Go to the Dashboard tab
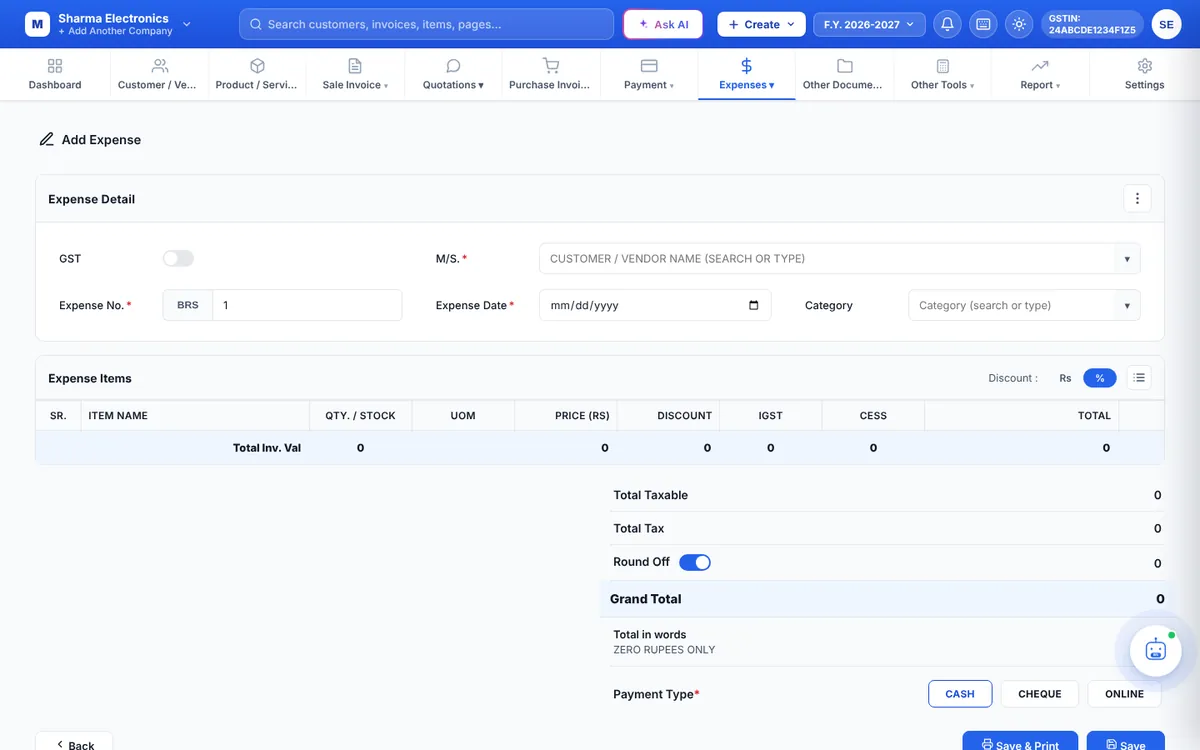The width and height of the screenshot is (1200, 750). click(x=55, y=75)
